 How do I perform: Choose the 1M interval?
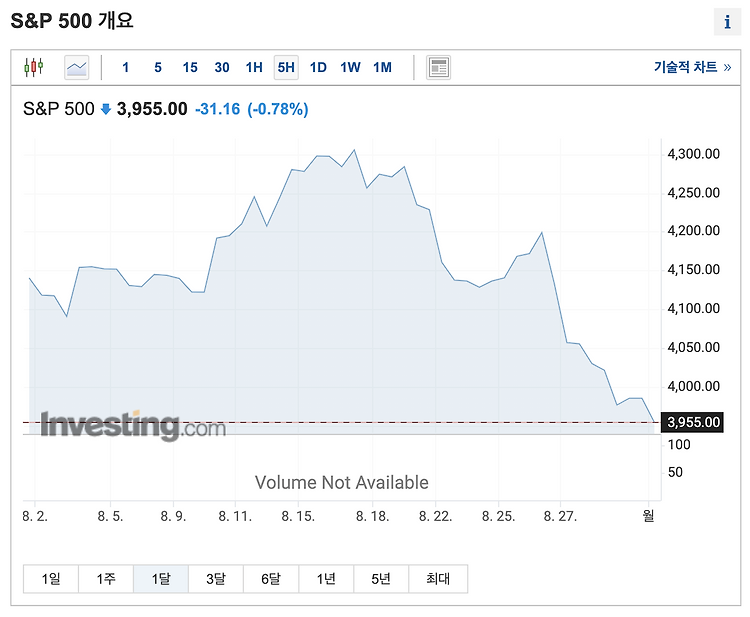[382, 67]
